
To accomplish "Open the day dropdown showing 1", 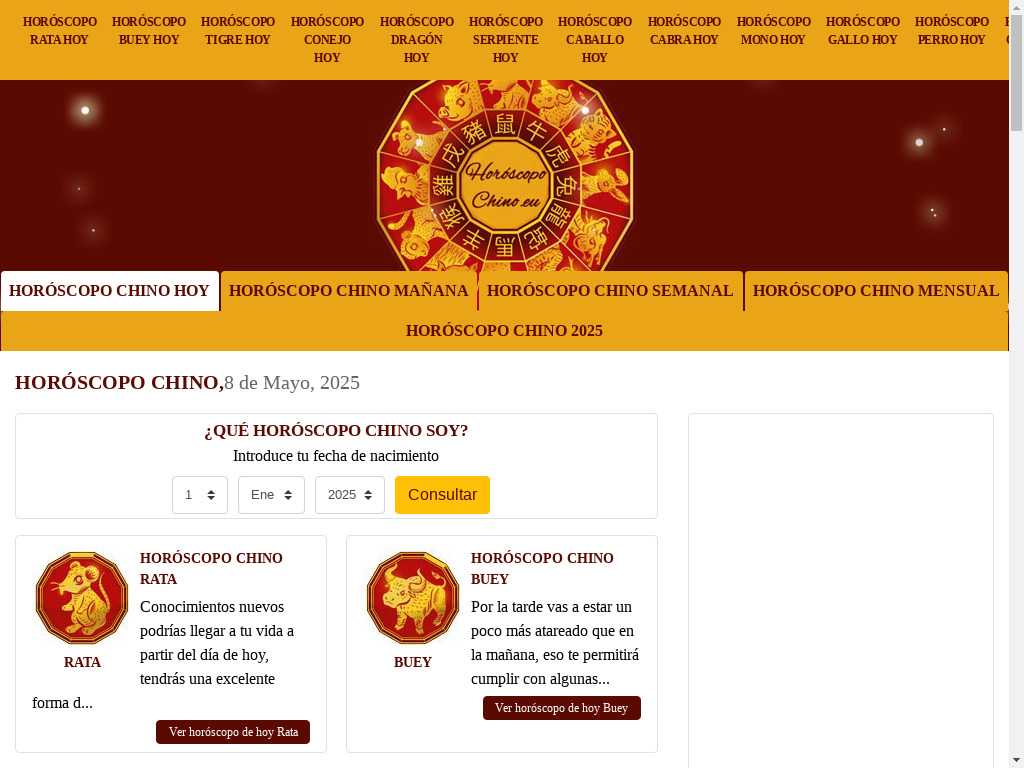I will point(200,495).
